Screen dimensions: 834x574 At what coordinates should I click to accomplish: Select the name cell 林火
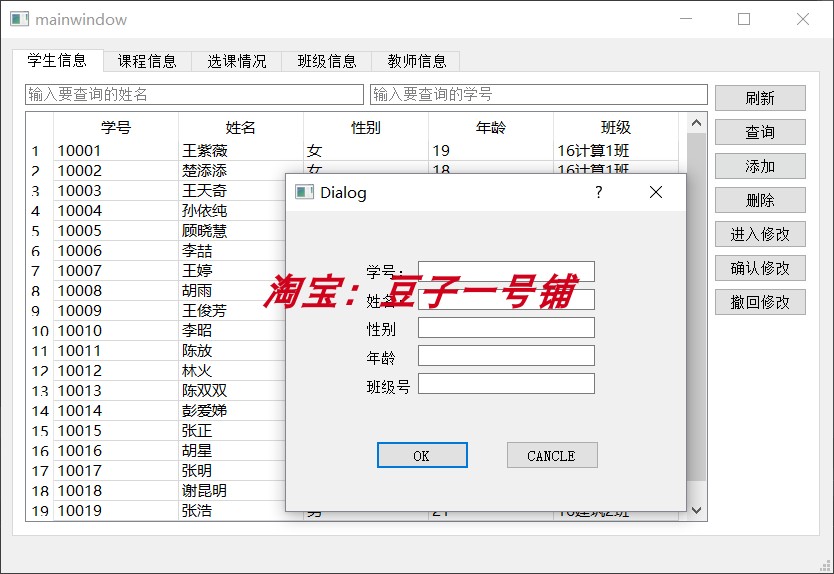pyautogui.click(x=232, y=371)
